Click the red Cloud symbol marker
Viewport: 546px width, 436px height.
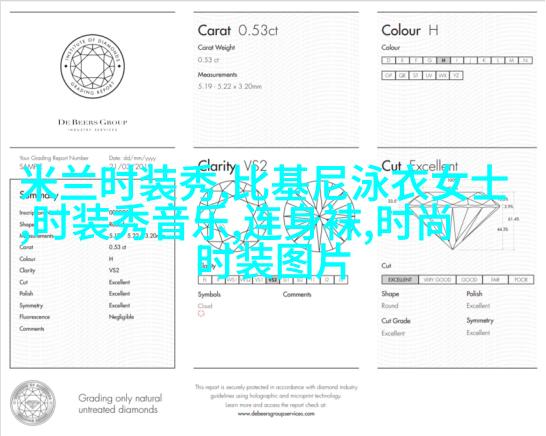tap(202, 314)
